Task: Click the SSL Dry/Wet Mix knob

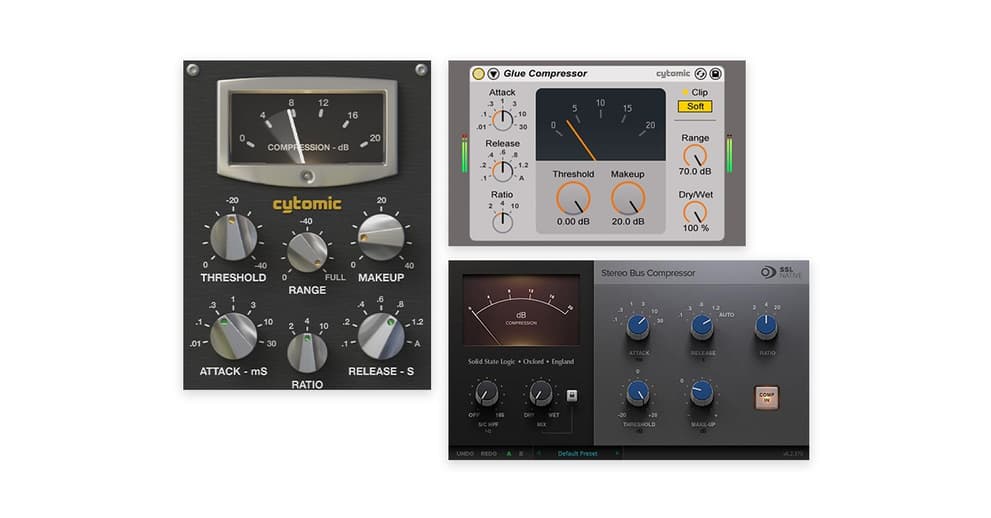Action: coord(540,394)
